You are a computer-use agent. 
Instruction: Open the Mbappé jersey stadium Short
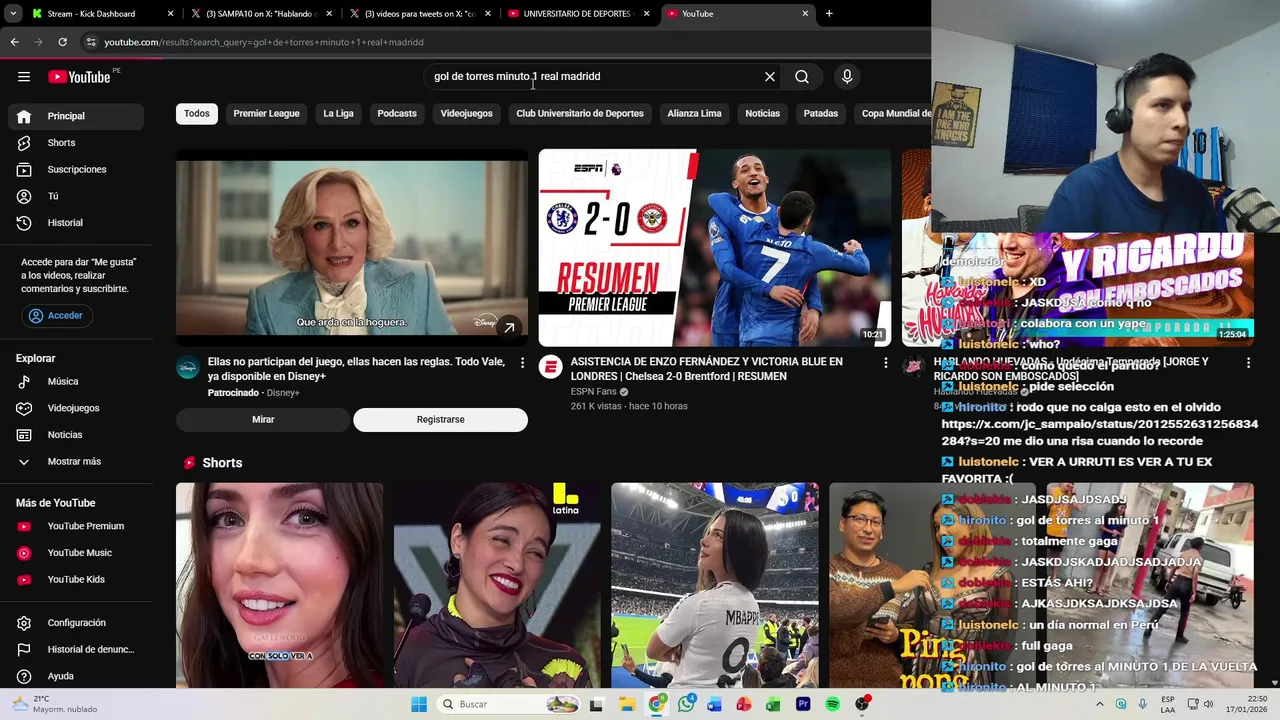714,586
